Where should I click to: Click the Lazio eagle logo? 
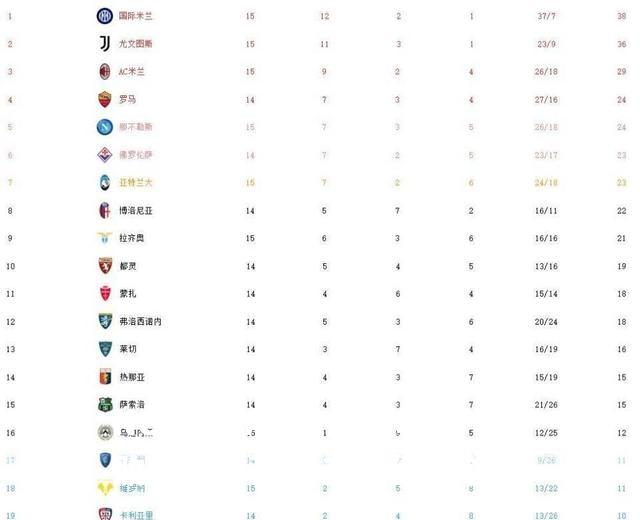(104, 238)
